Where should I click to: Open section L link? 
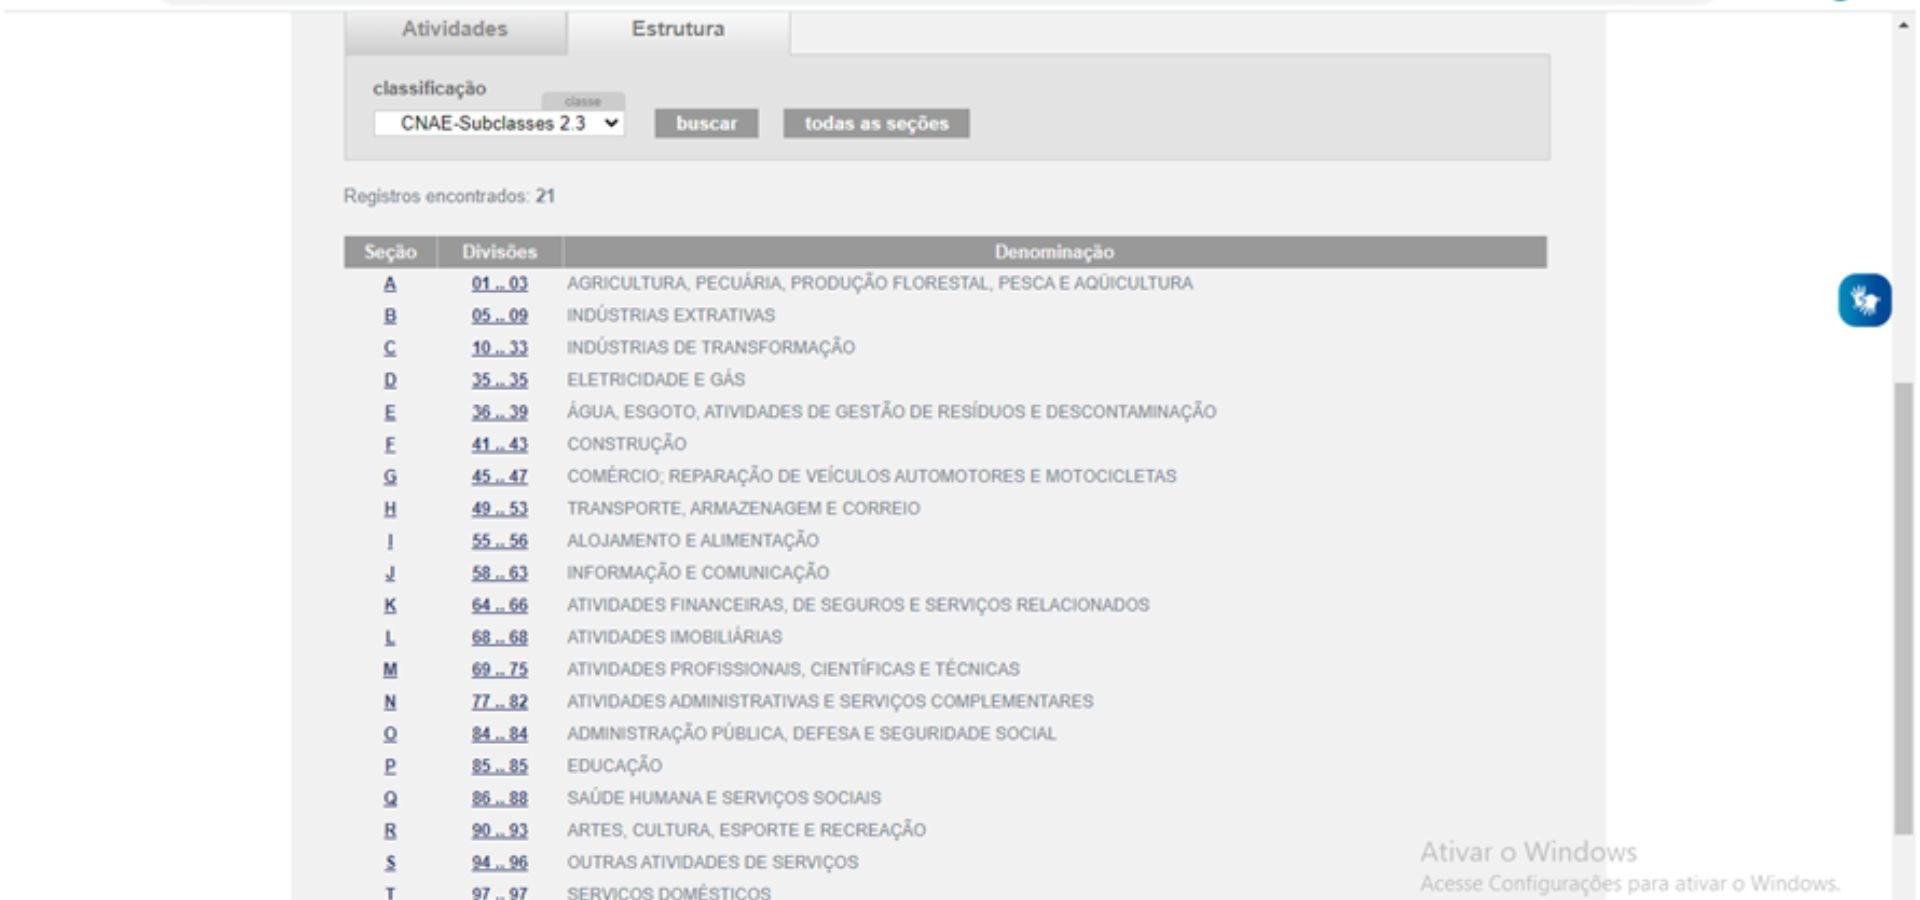(390, 637)
